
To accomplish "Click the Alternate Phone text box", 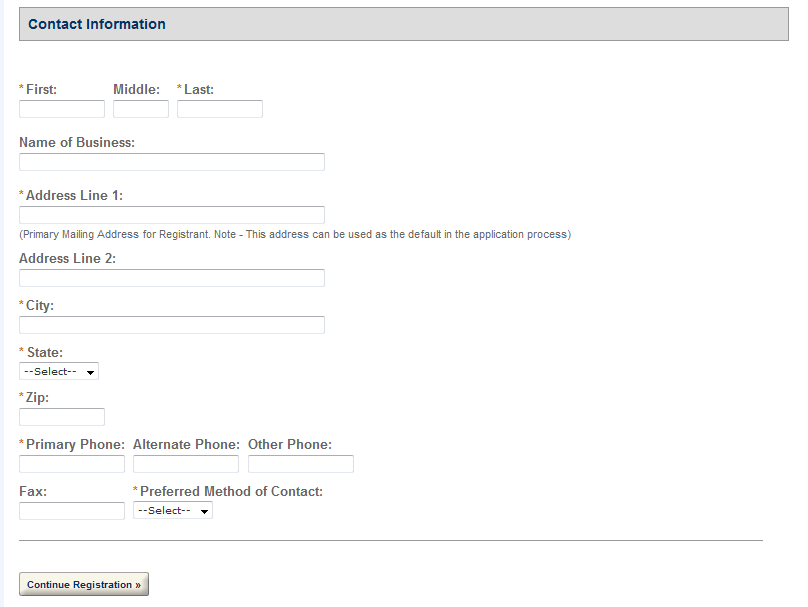I will (185, 464).
